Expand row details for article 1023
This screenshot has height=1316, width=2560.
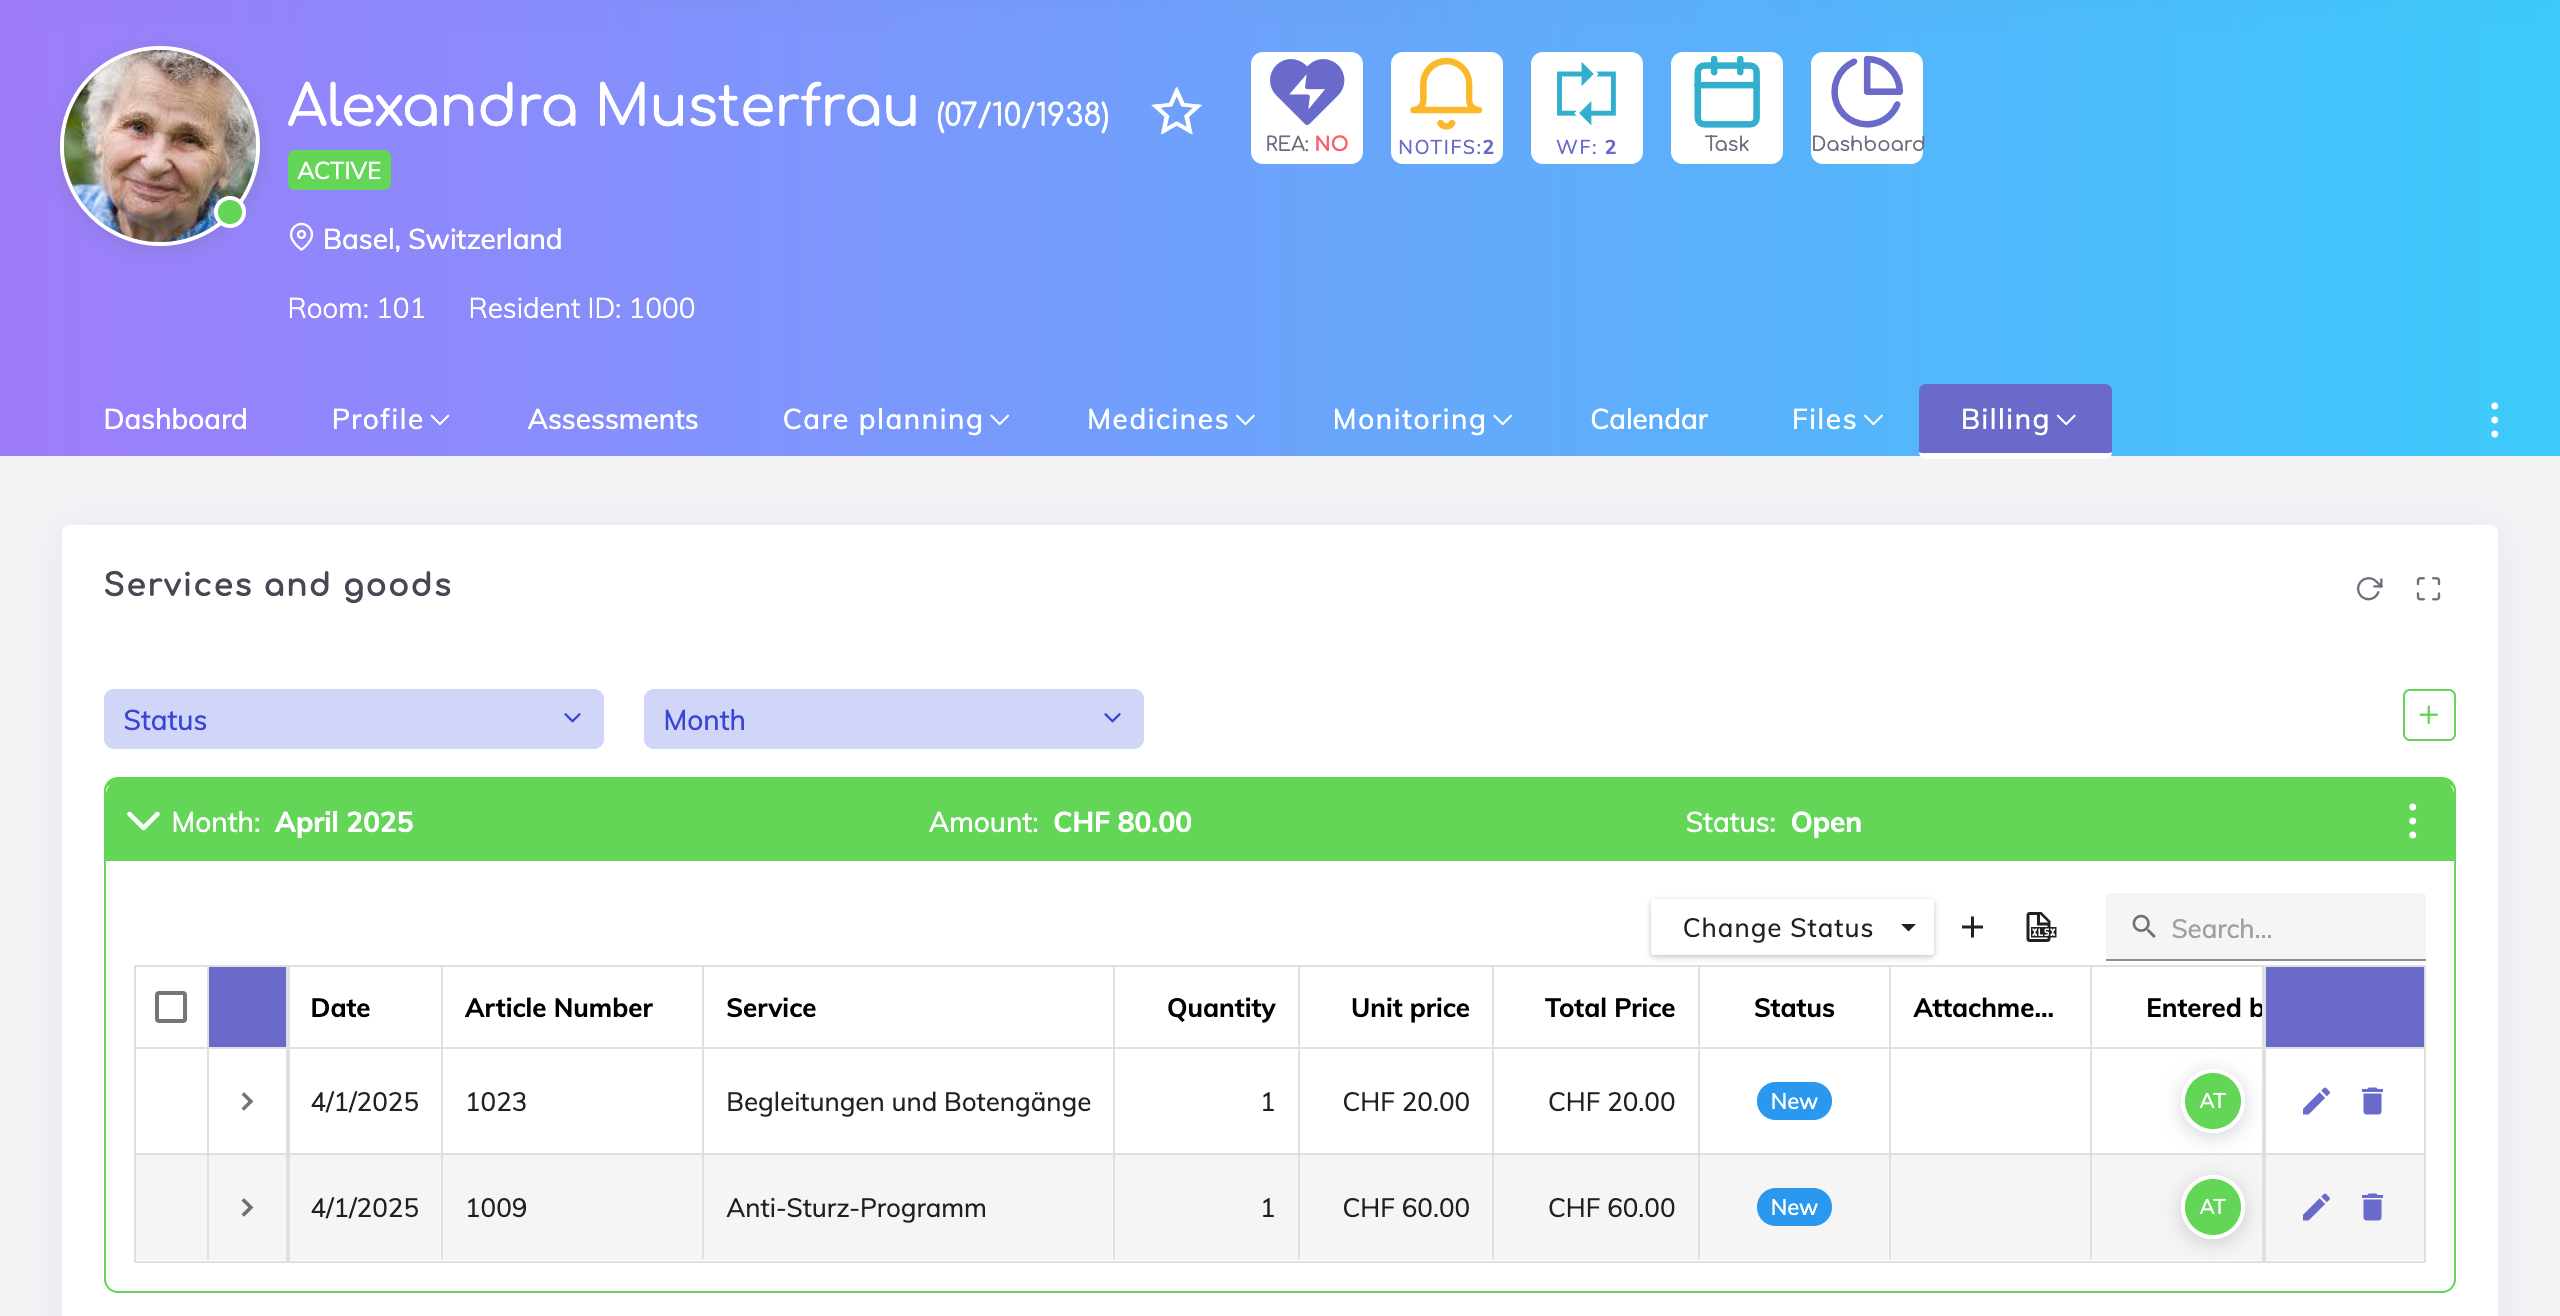[x=247, y=1101]
